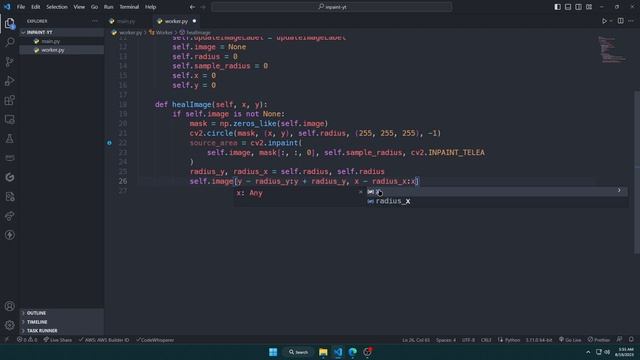Open the Manage gear menu
This screenshot has width=640, height=360.
point(9,325)
